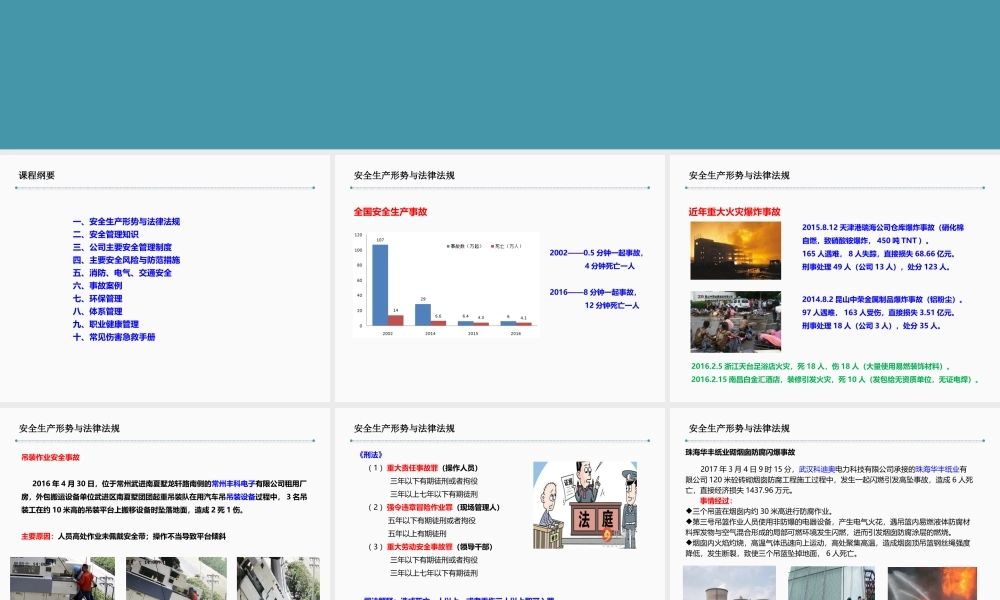Open the 吊装设备 hyperlink
This screenshot has width=1000, height=600.
pos(240,497)
